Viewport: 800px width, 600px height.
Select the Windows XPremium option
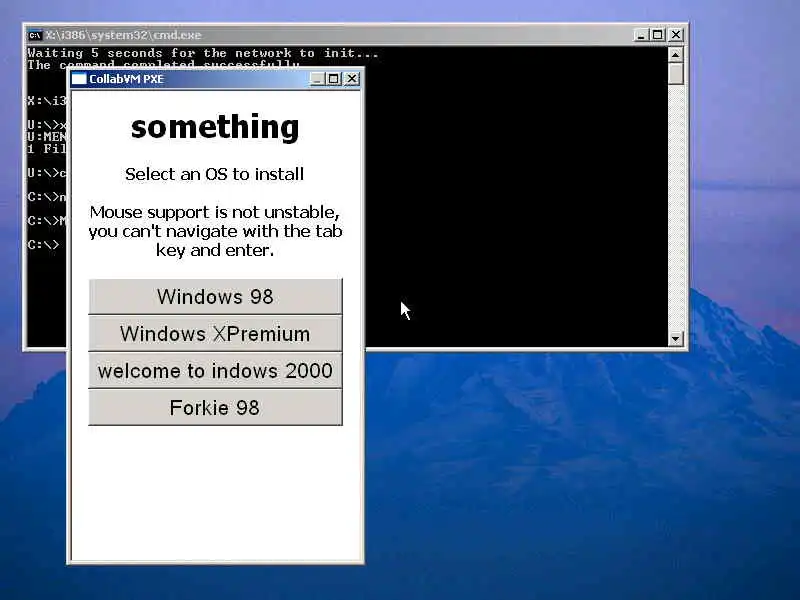[x=215, y=334]
